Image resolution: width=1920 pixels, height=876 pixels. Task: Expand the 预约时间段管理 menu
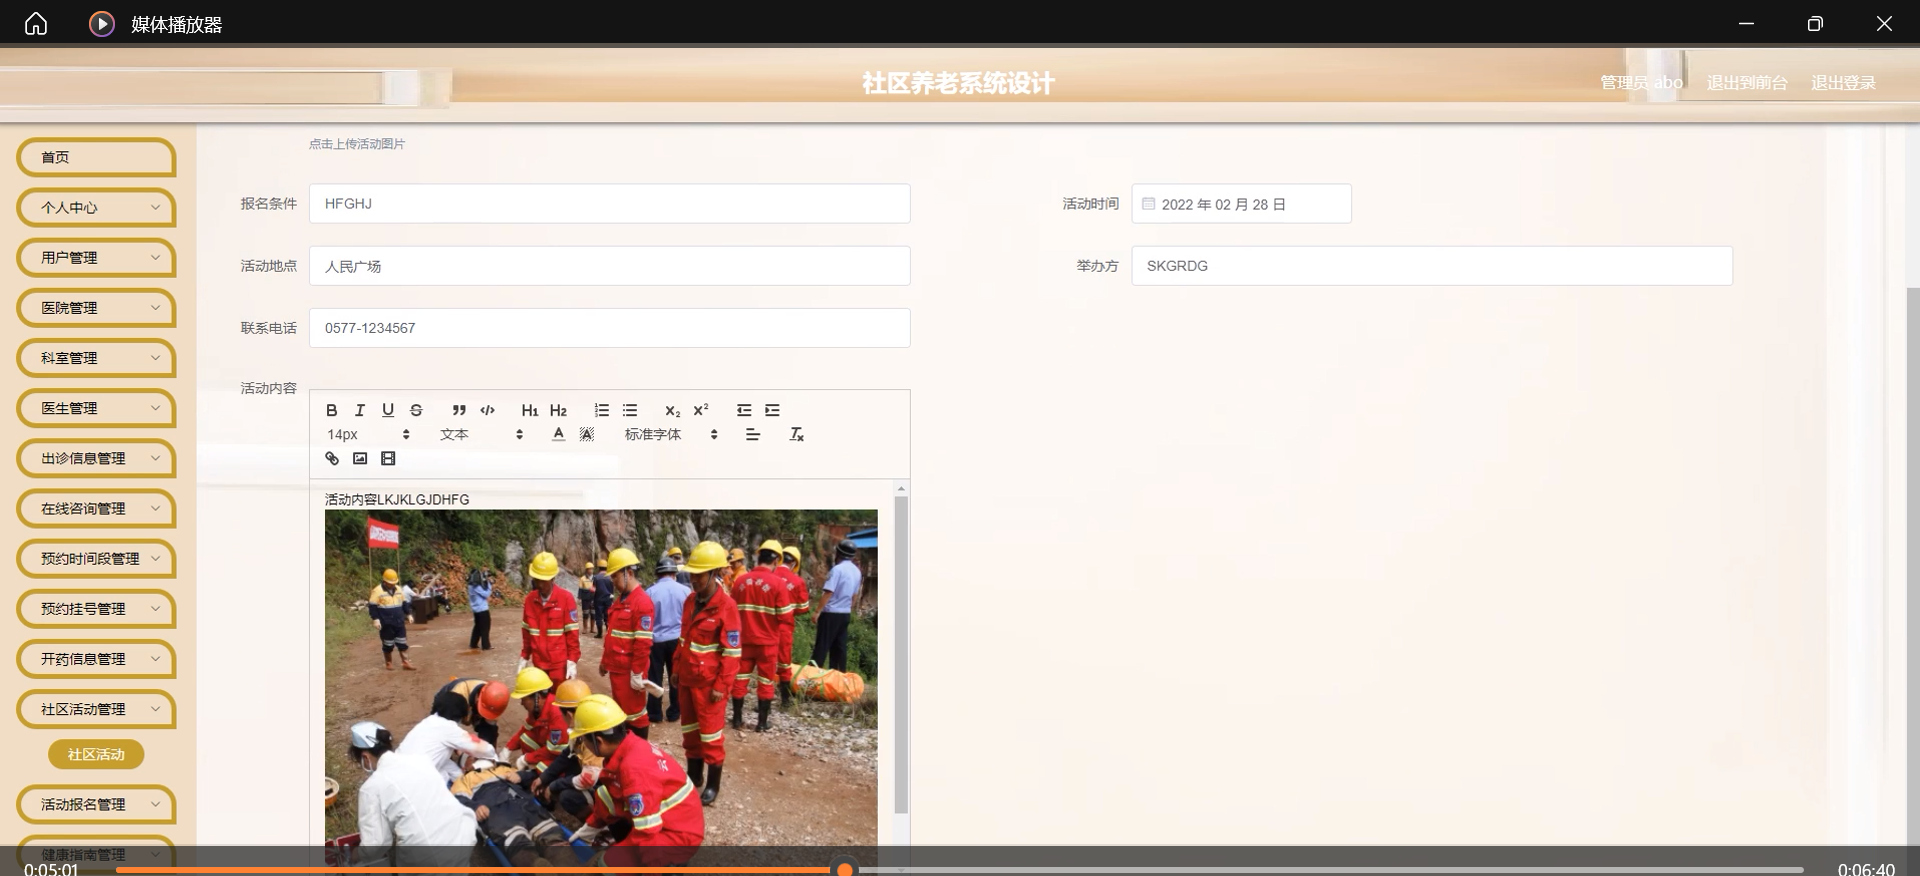coord(96,559)
